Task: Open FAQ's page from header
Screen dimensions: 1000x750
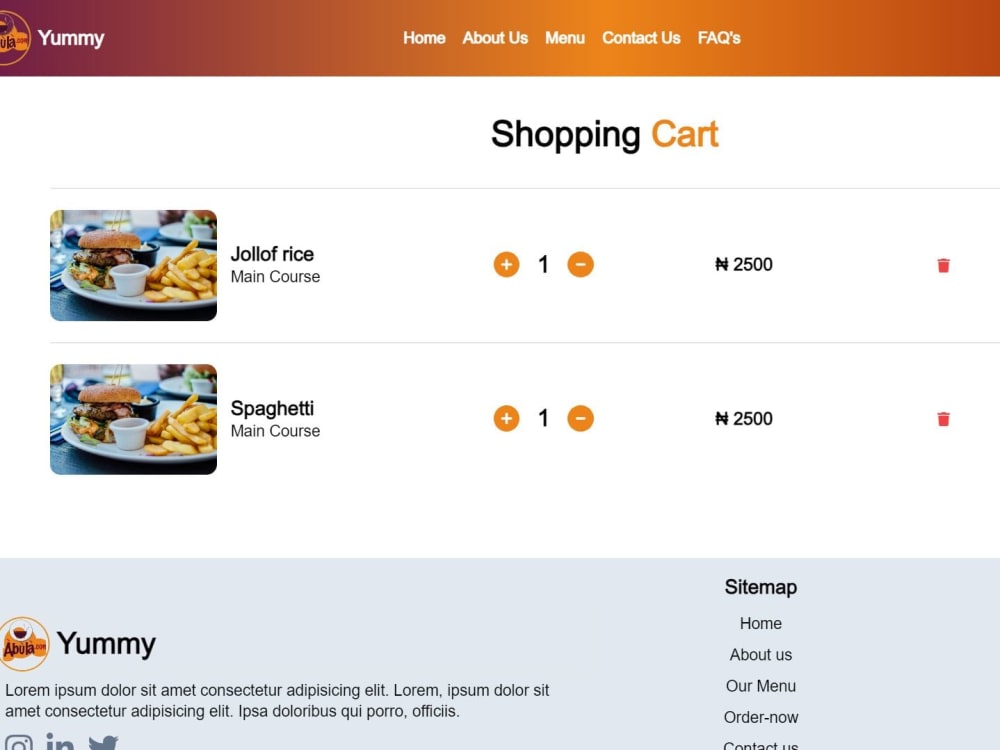Action: 719,38
